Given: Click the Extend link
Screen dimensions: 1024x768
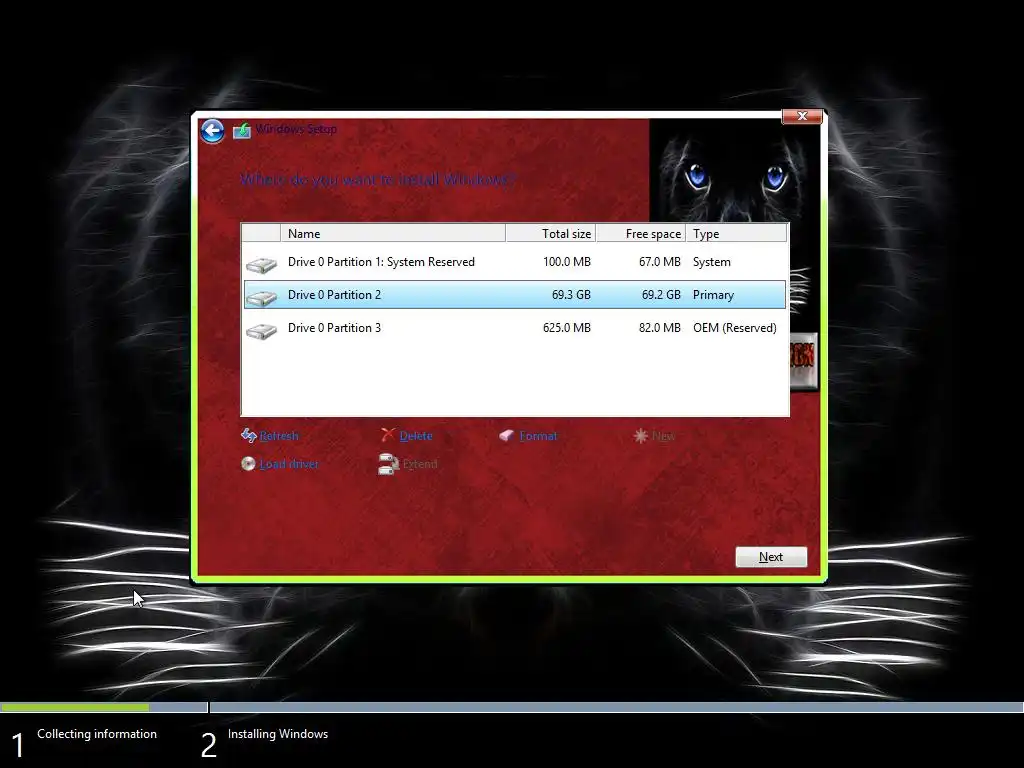Looking at the screenshot, I should click(420, 464).
